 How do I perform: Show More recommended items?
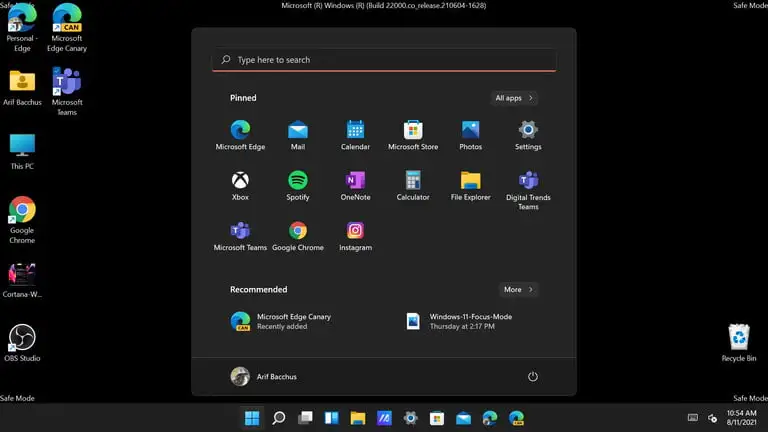click(518, 289)
